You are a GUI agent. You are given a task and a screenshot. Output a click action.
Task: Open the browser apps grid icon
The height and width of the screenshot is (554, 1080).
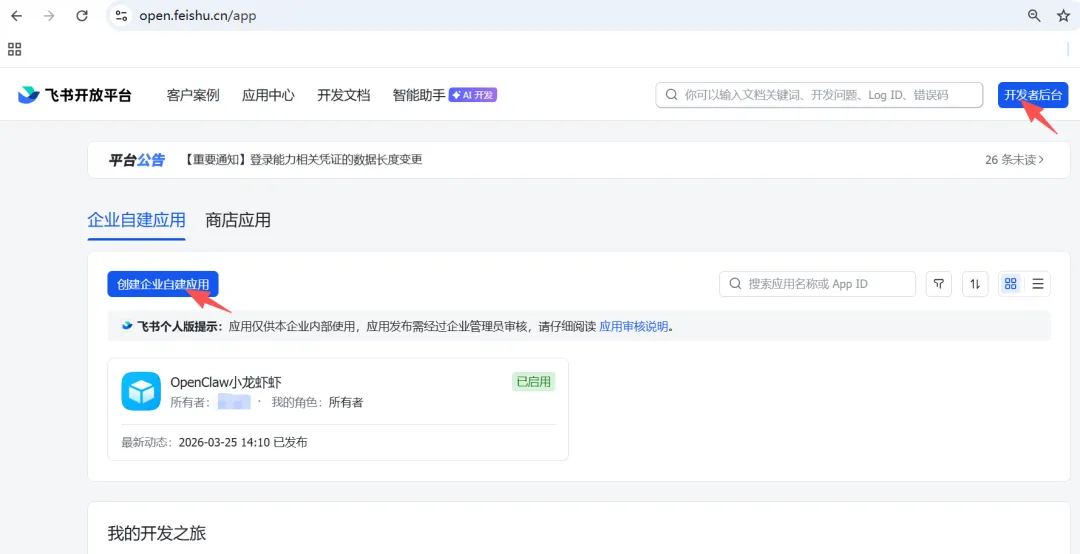pyautogui.click(x=14, y=49)
